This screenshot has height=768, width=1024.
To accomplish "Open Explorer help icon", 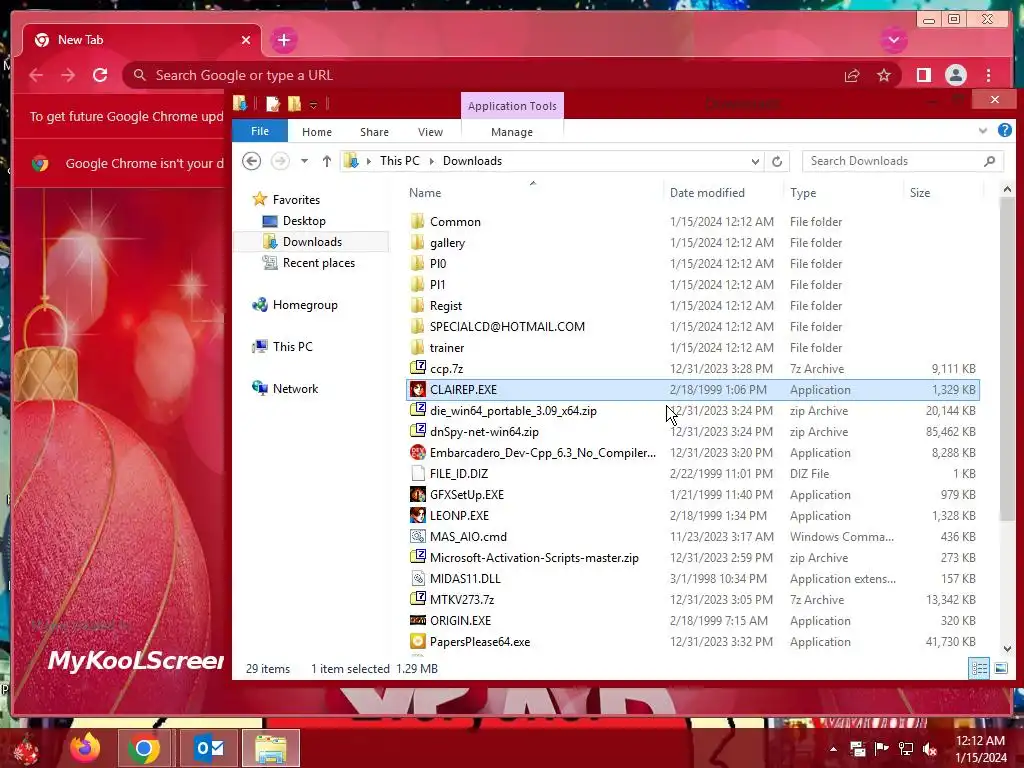I will click(1004, 131).
